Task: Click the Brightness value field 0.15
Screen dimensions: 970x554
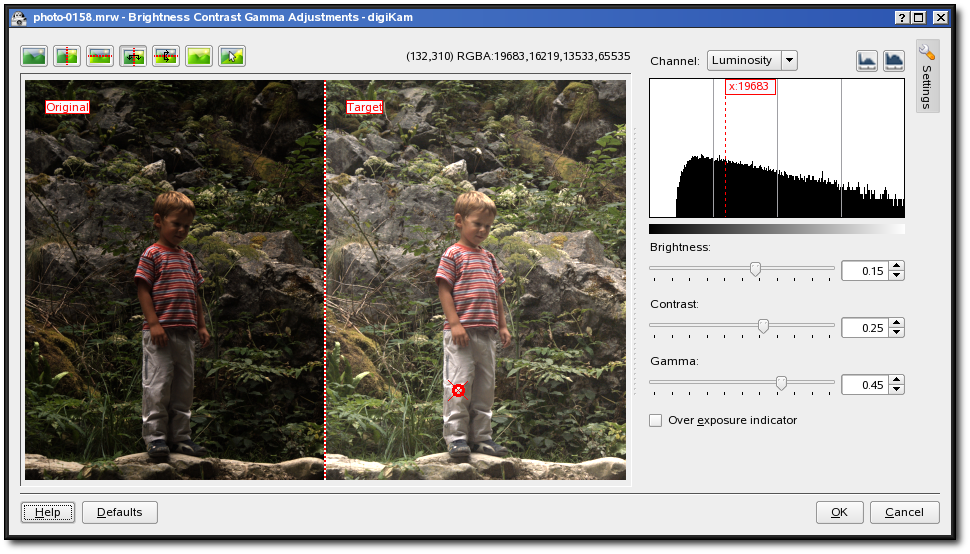Action: coord(865,271)
